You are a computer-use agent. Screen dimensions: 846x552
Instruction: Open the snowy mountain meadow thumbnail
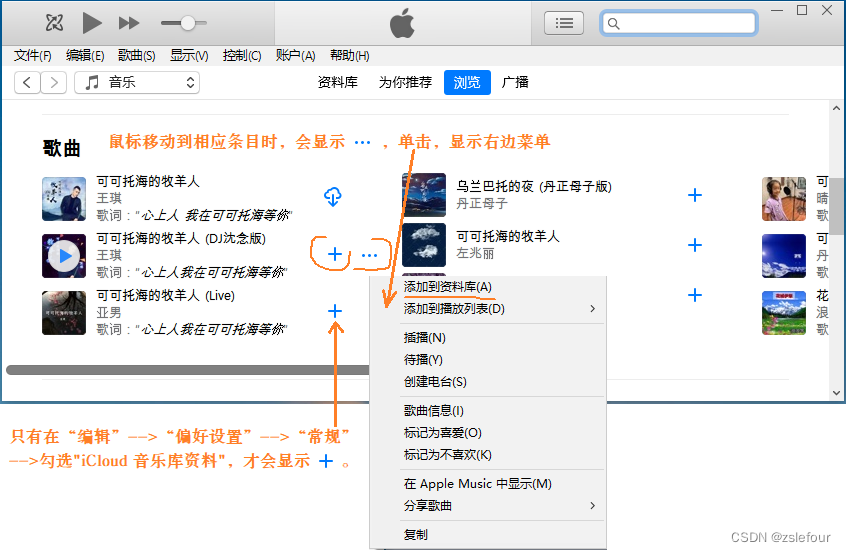(784, 313)
